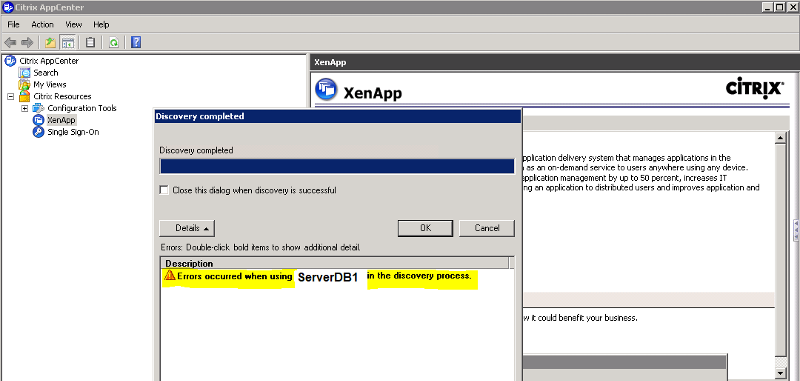The width and height of the screenshot is (800, 381).
Task: Click the Description column header
Action: click(x=336, y=263)
